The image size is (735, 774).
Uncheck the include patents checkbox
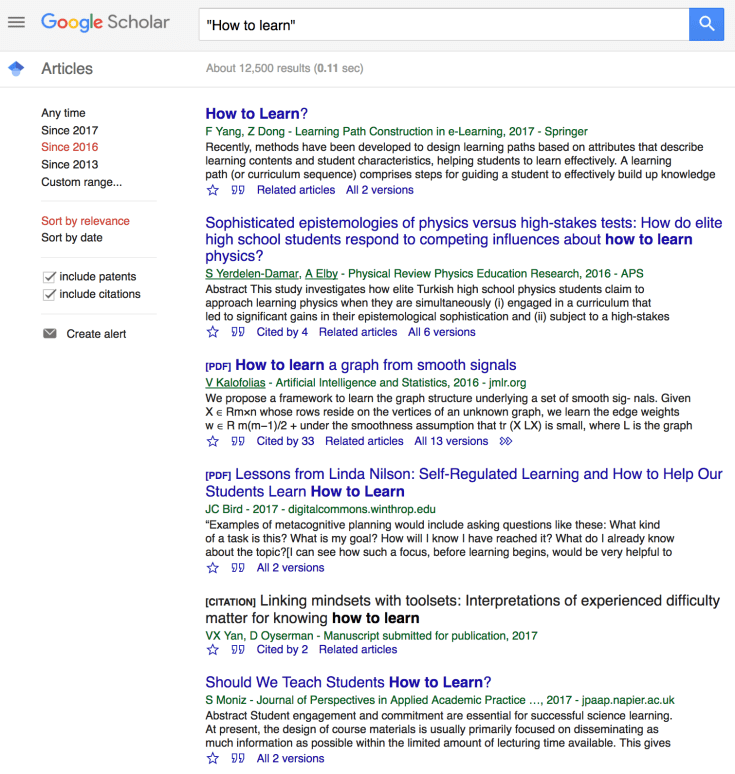[x=49, y=277]
